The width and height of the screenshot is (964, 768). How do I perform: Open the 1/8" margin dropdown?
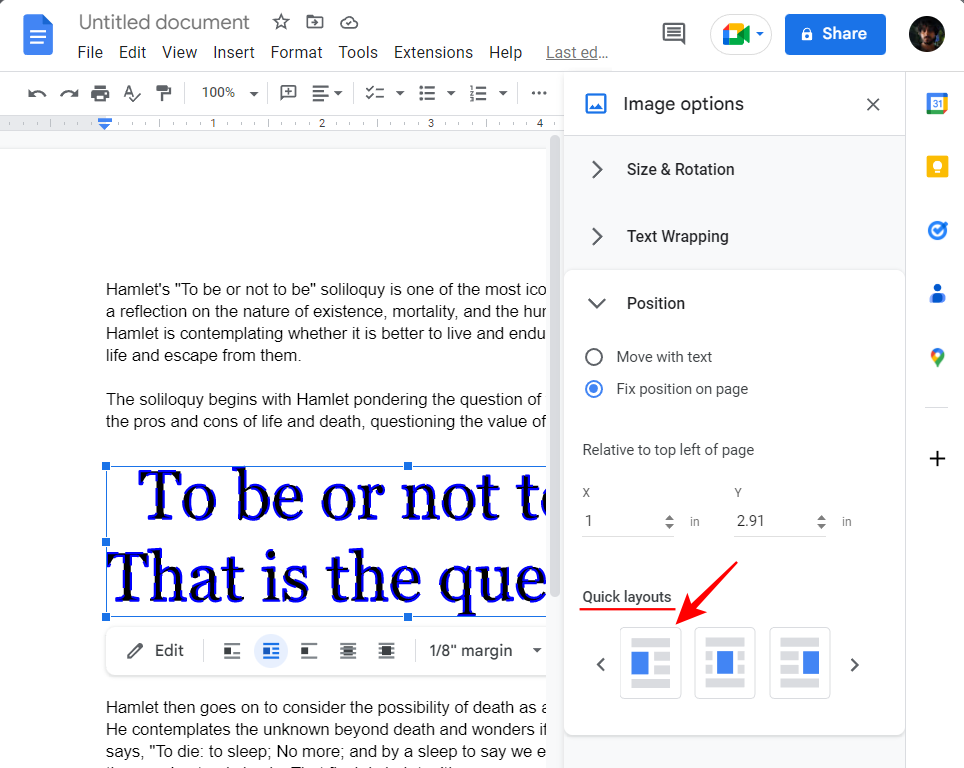point(486,651)
